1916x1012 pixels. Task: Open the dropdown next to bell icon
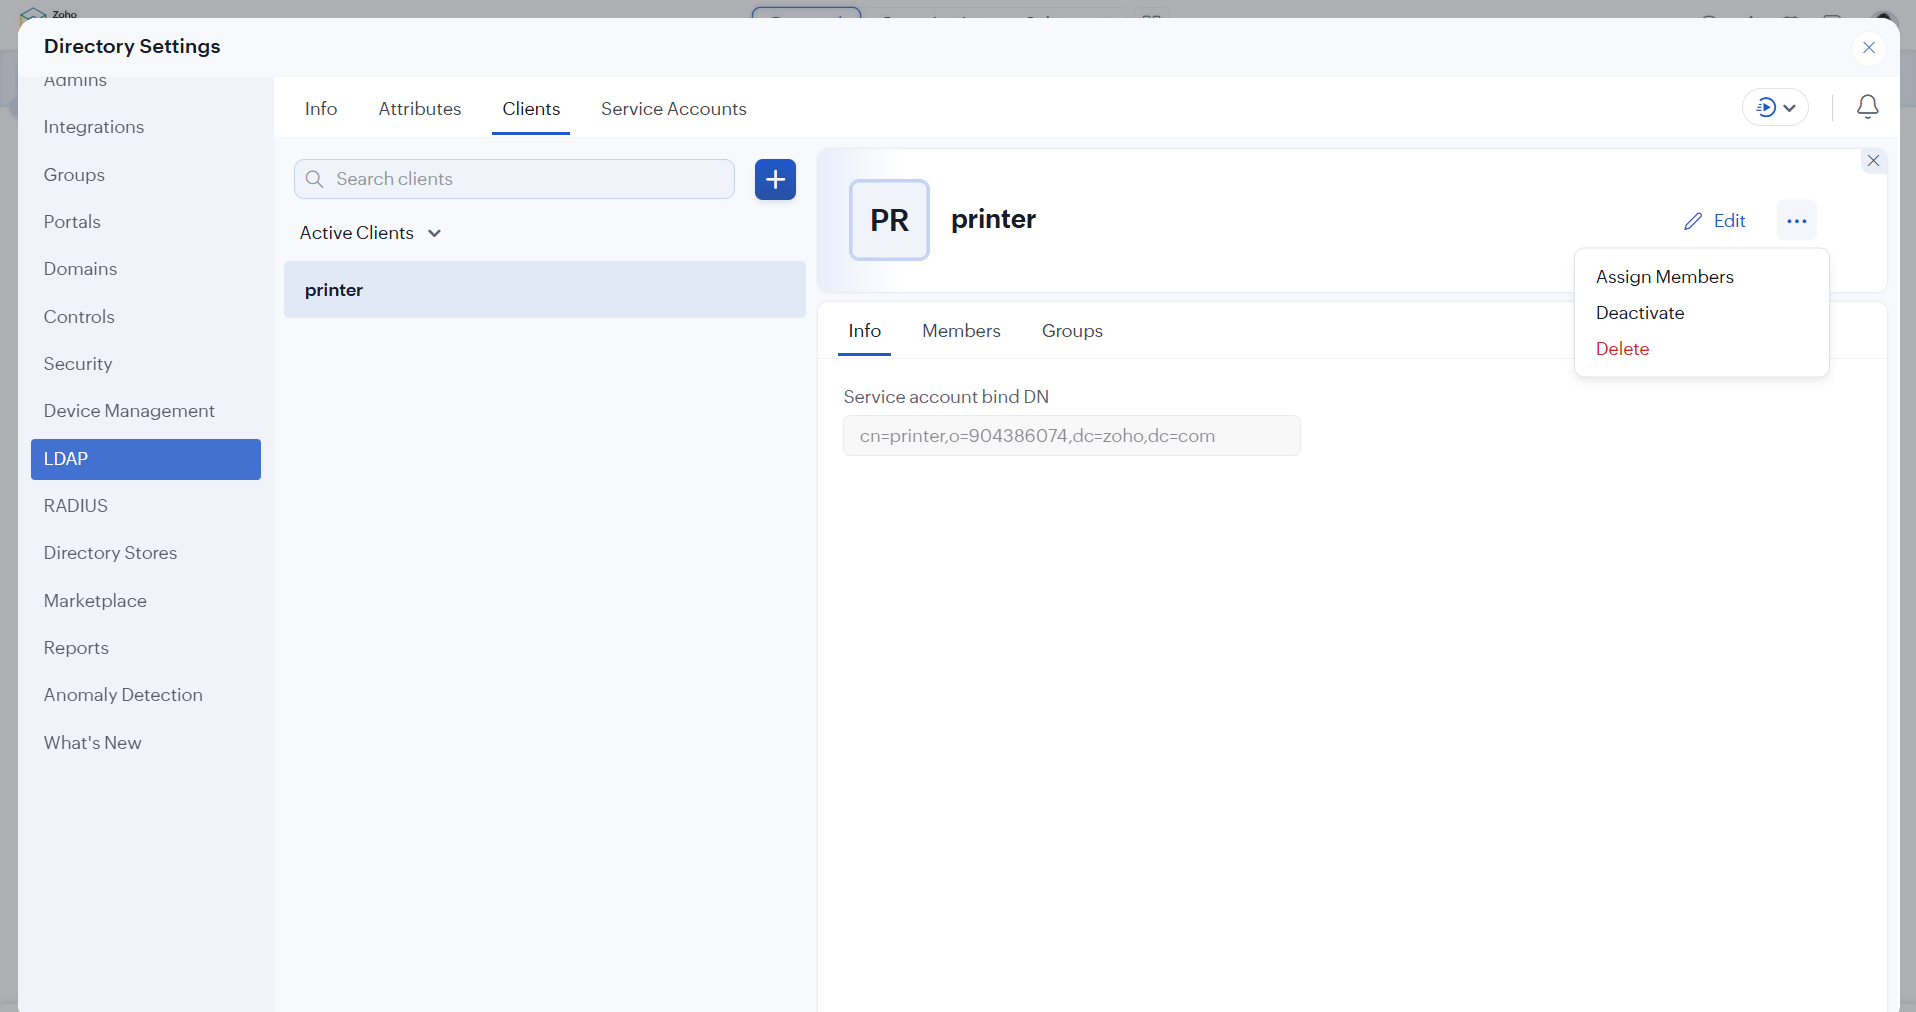[x=1775, y=107]
